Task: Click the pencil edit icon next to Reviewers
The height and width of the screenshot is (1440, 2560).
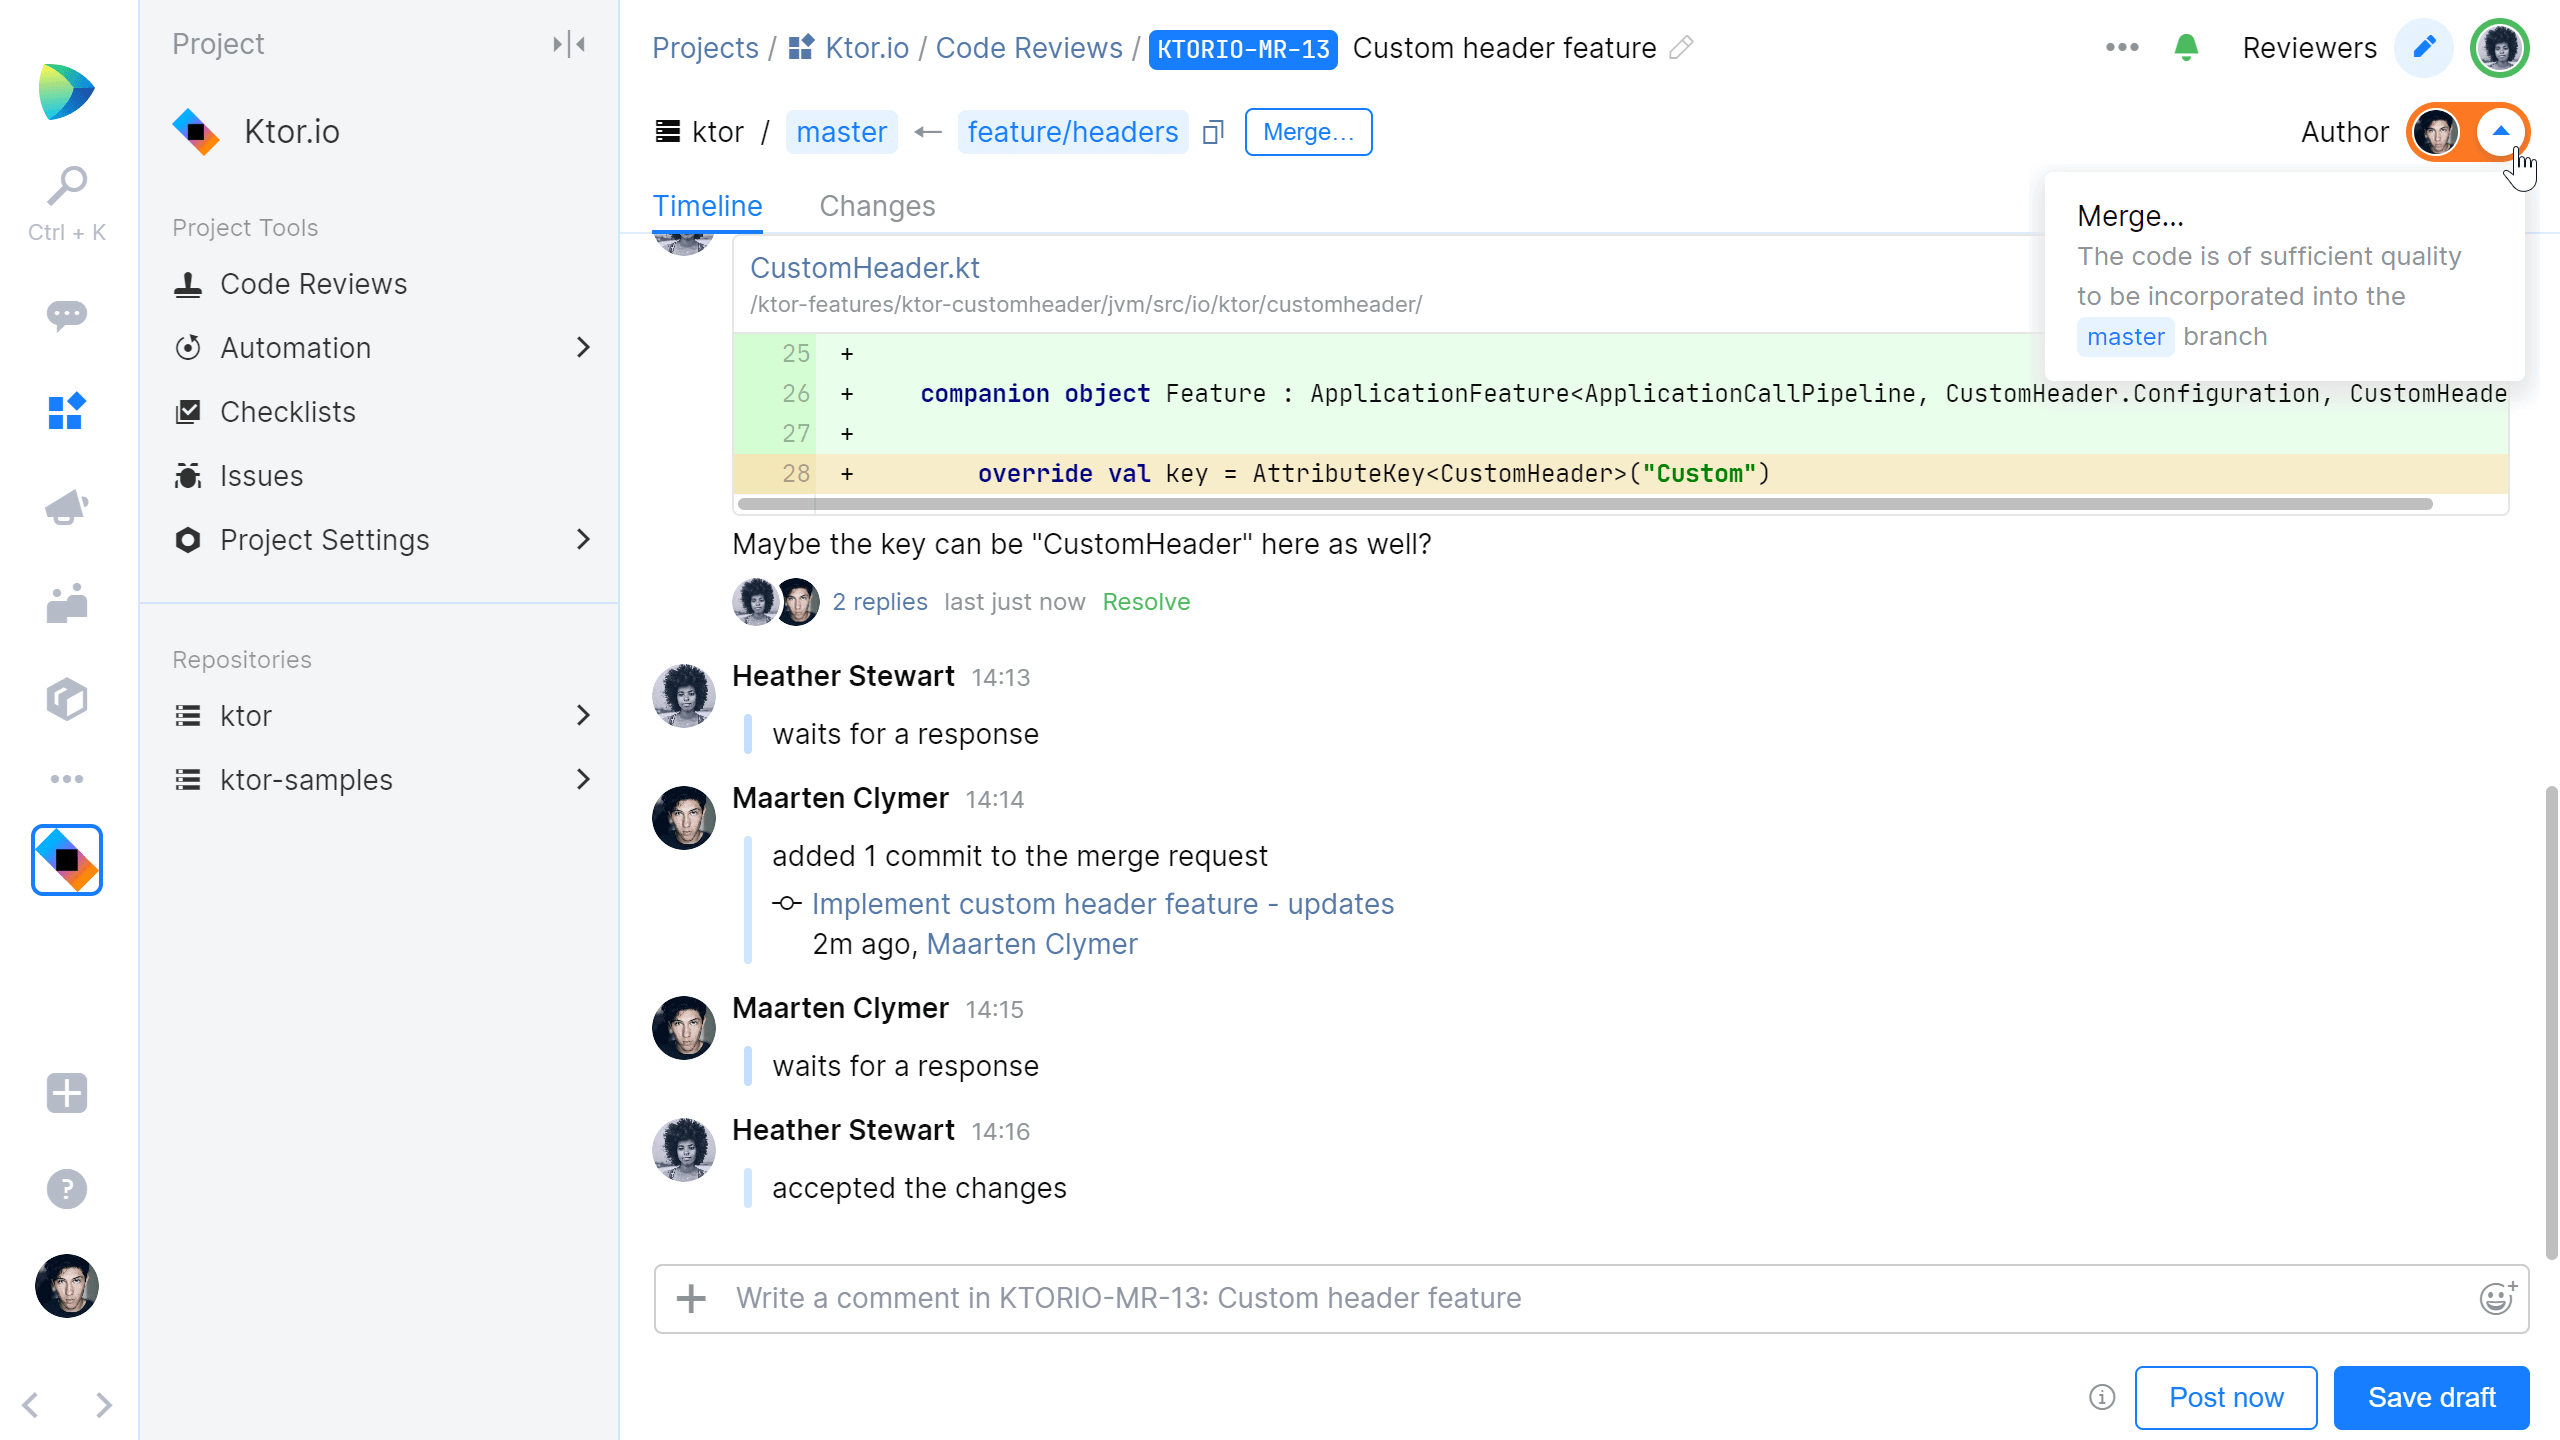Action: [2423, 47]
